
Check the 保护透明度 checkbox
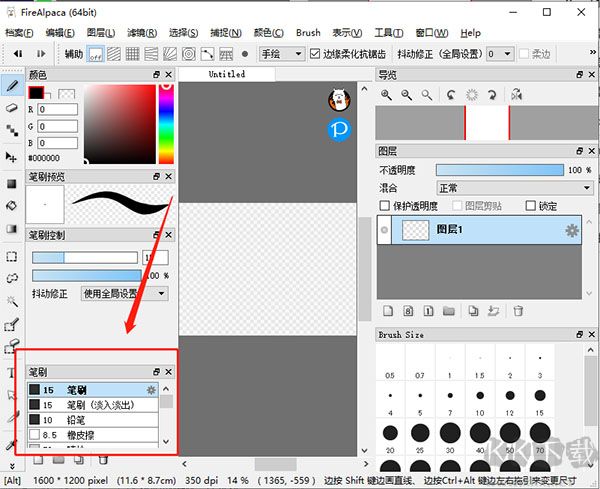[384, 206]
